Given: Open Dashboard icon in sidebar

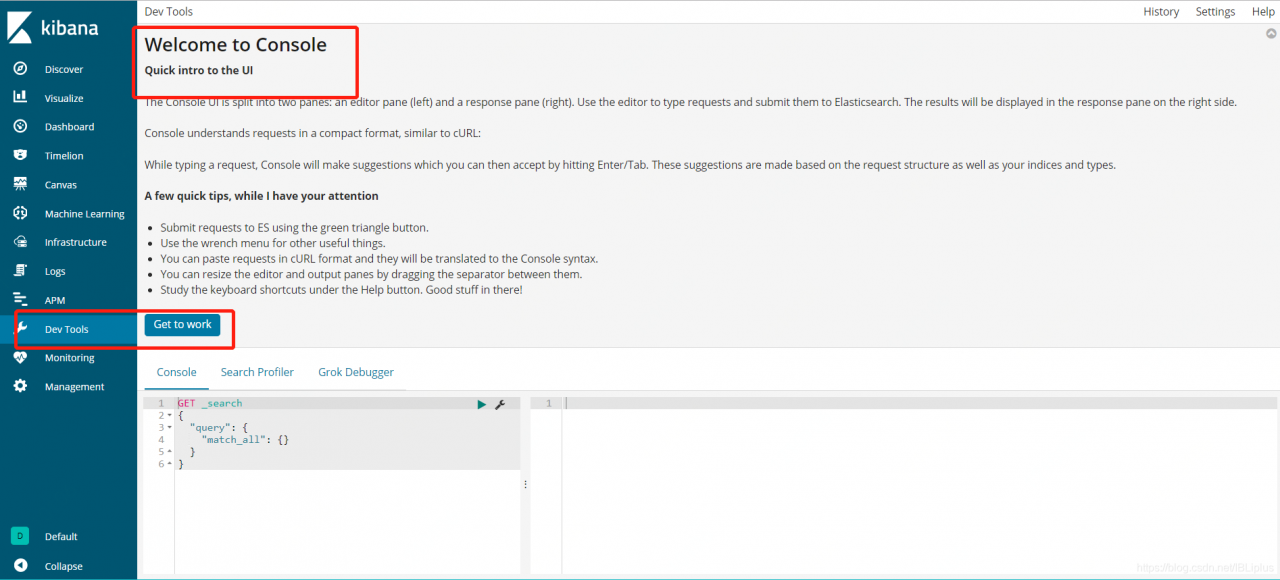Looking at the screenshot, I should click(20, 127).
